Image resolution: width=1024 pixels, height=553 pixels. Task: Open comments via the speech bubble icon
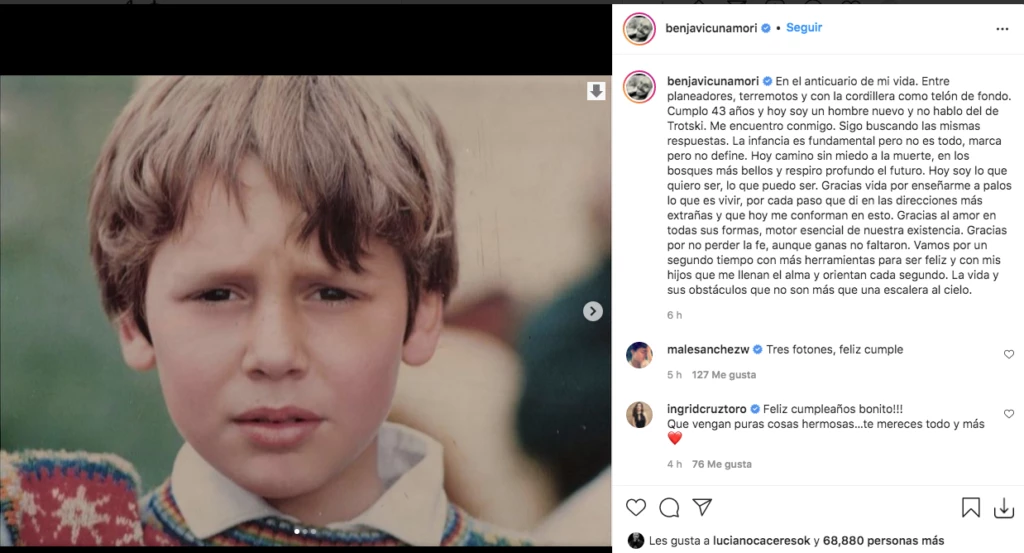point(669,508)
